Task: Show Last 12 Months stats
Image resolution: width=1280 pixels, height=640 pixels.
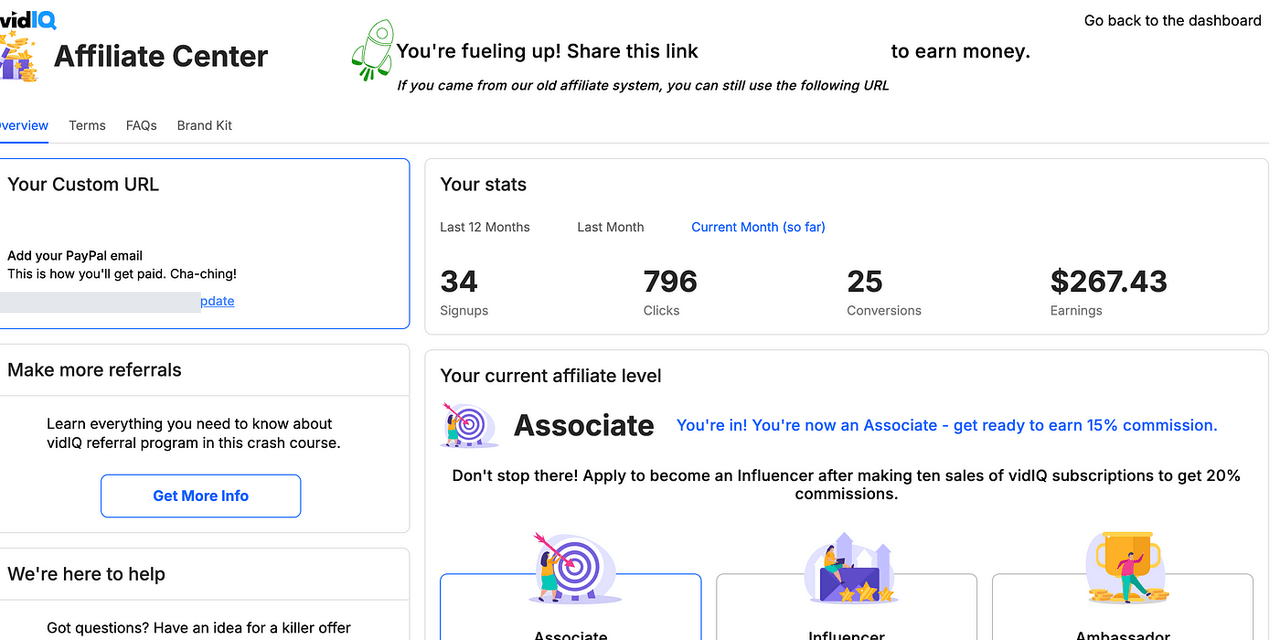Action: [485, 227]
